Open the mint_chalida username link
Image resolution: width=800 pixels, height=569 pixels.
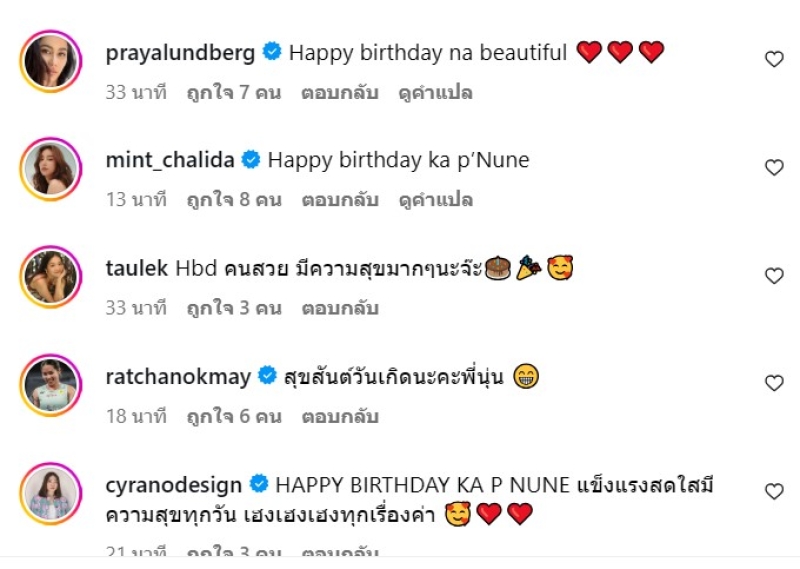tap(170, 160)
